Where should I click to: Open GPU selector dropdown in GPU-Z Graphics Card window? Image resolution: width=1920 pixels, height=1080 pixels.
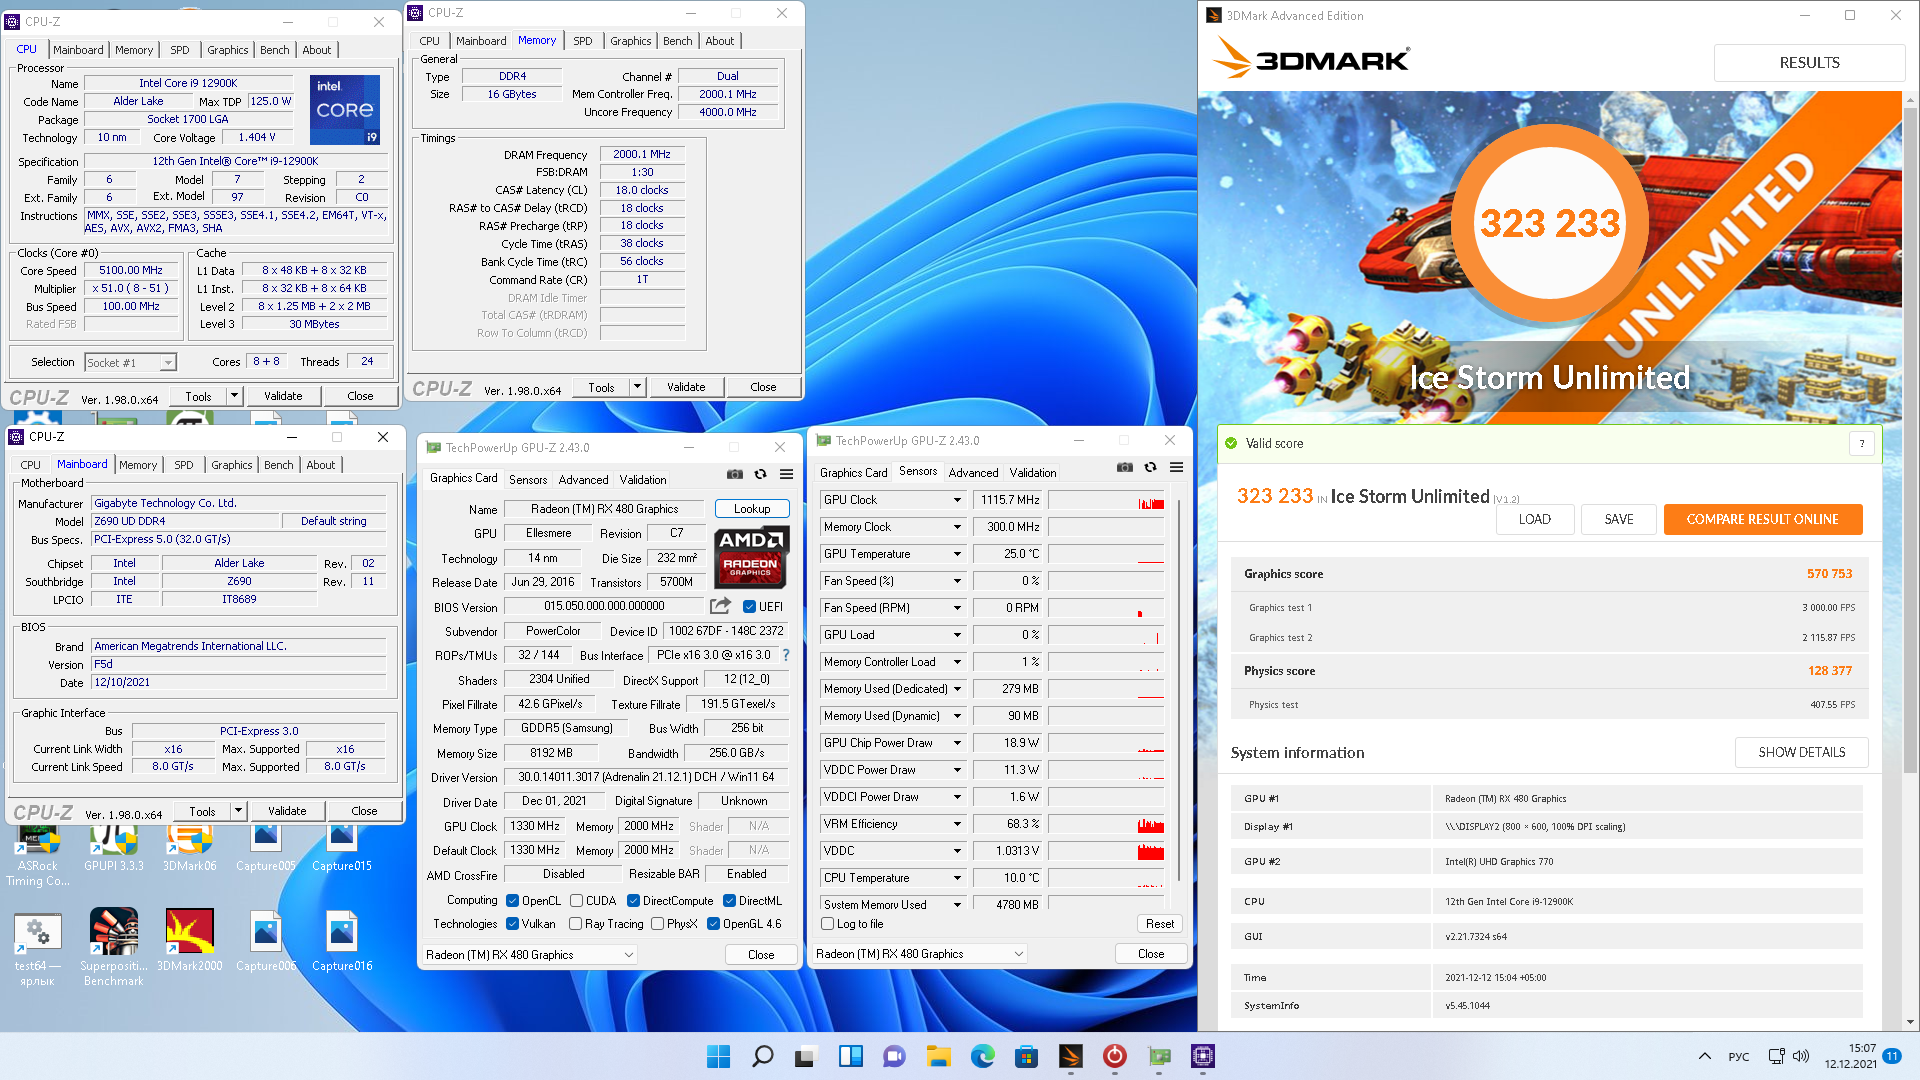click(x=530, y=955)
